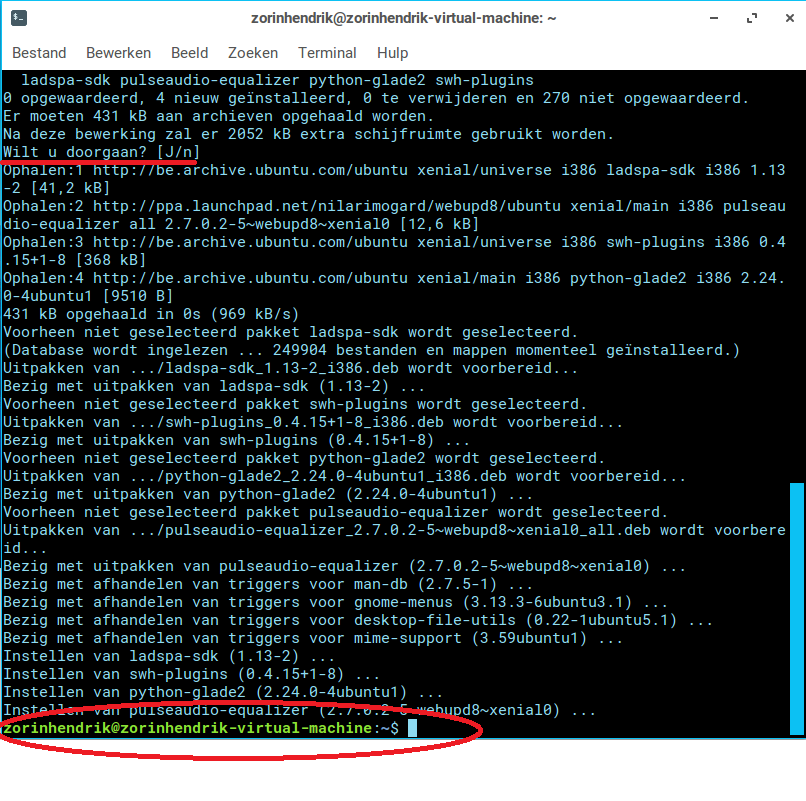Minimize the terminal window
806x801 pixels.
(714, 19)
